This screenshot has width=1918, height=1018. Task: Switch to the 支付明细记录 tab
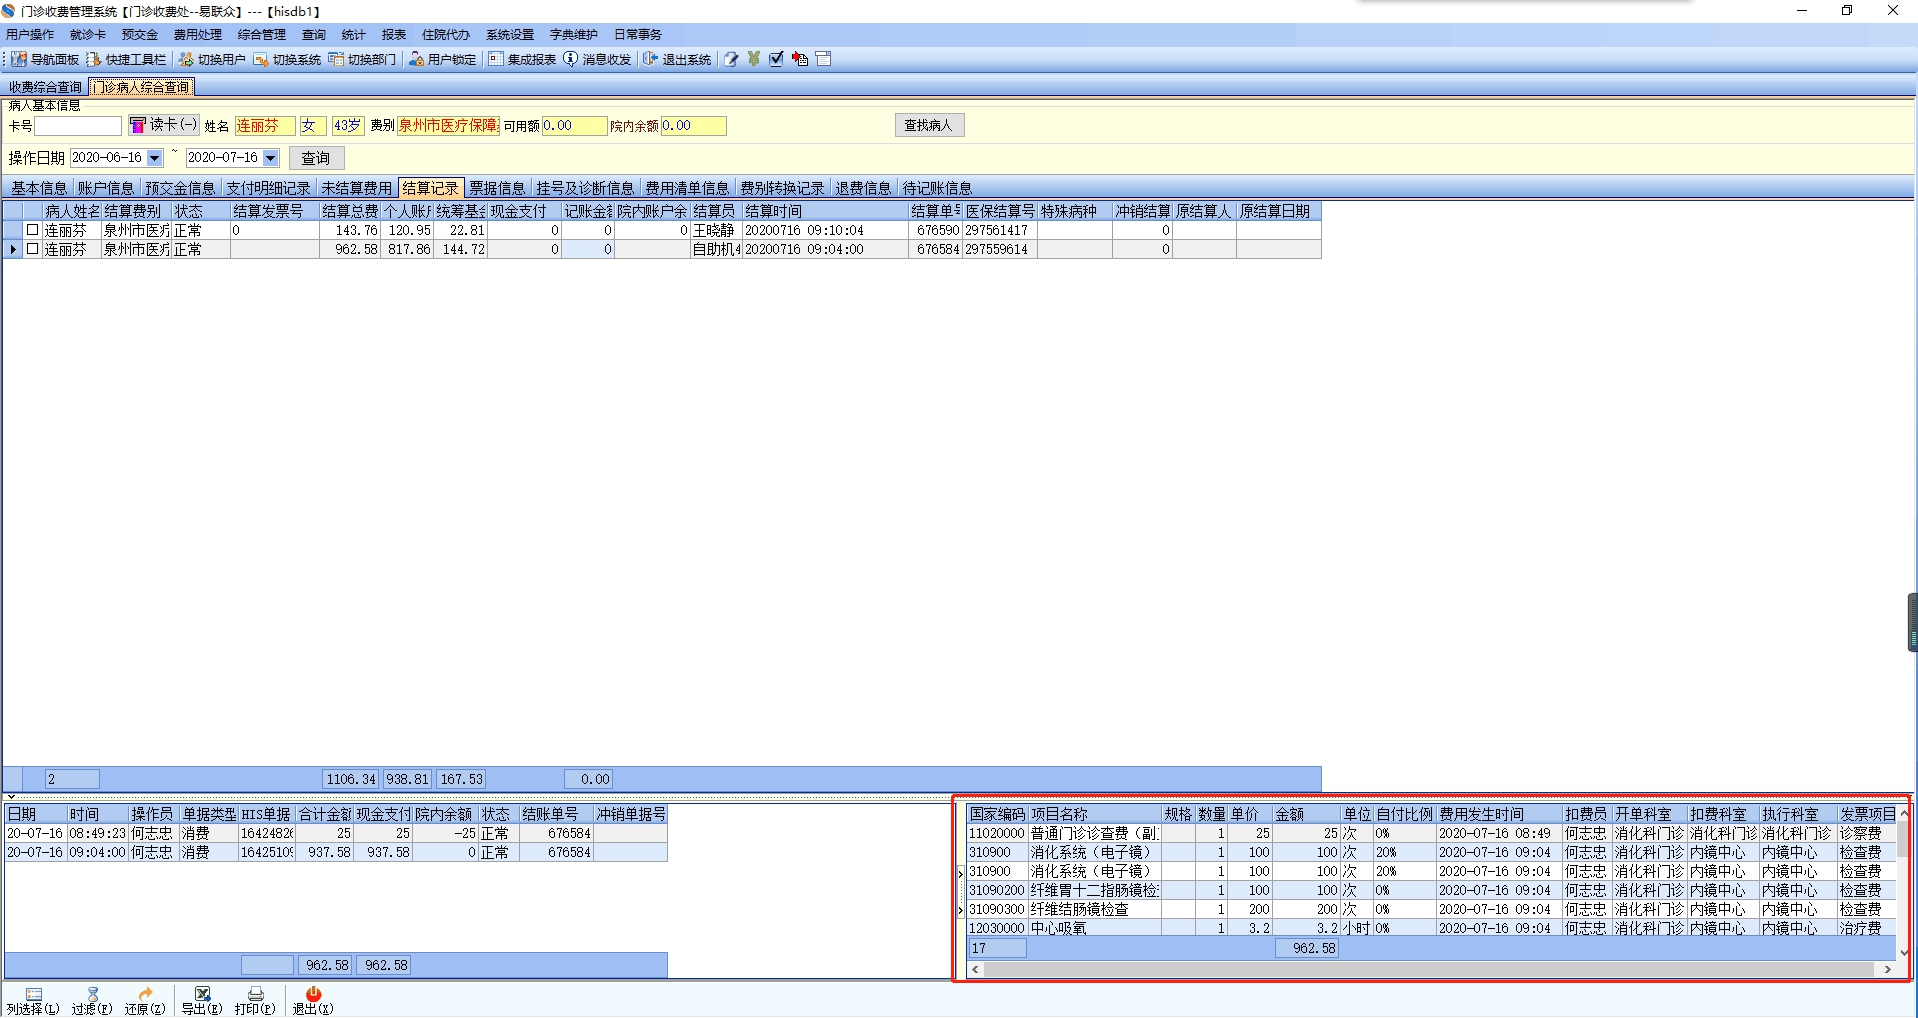pyautogui.click(x=268, y=188)
